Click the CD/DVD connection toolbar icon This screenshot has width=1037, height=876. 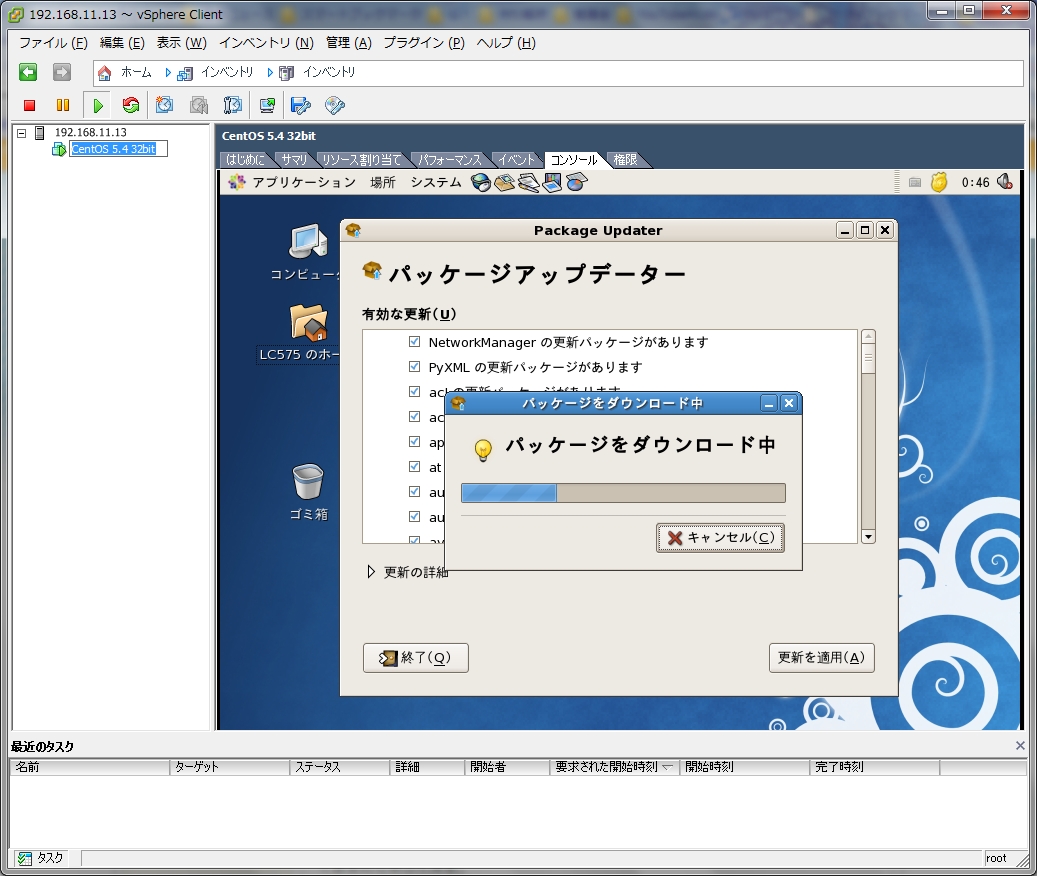[335, 105]
